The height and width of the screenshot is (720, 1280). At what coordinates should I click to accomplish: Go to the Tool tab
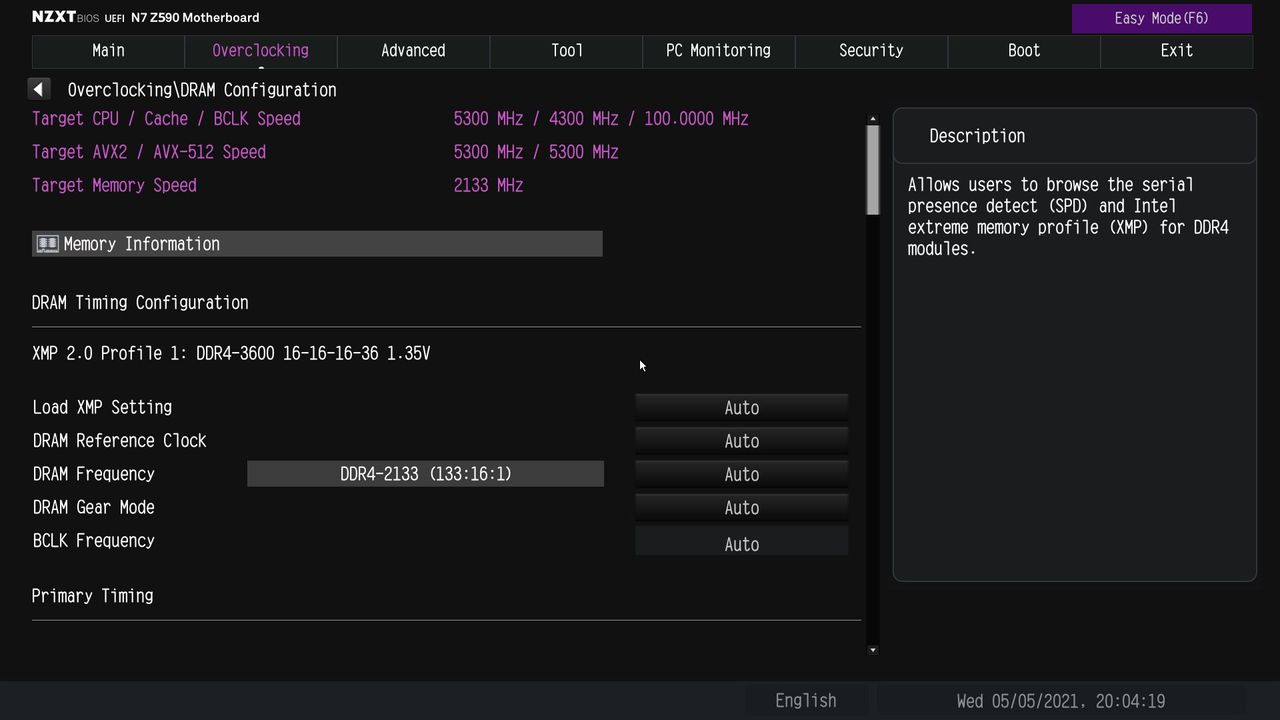click(566, 51)
